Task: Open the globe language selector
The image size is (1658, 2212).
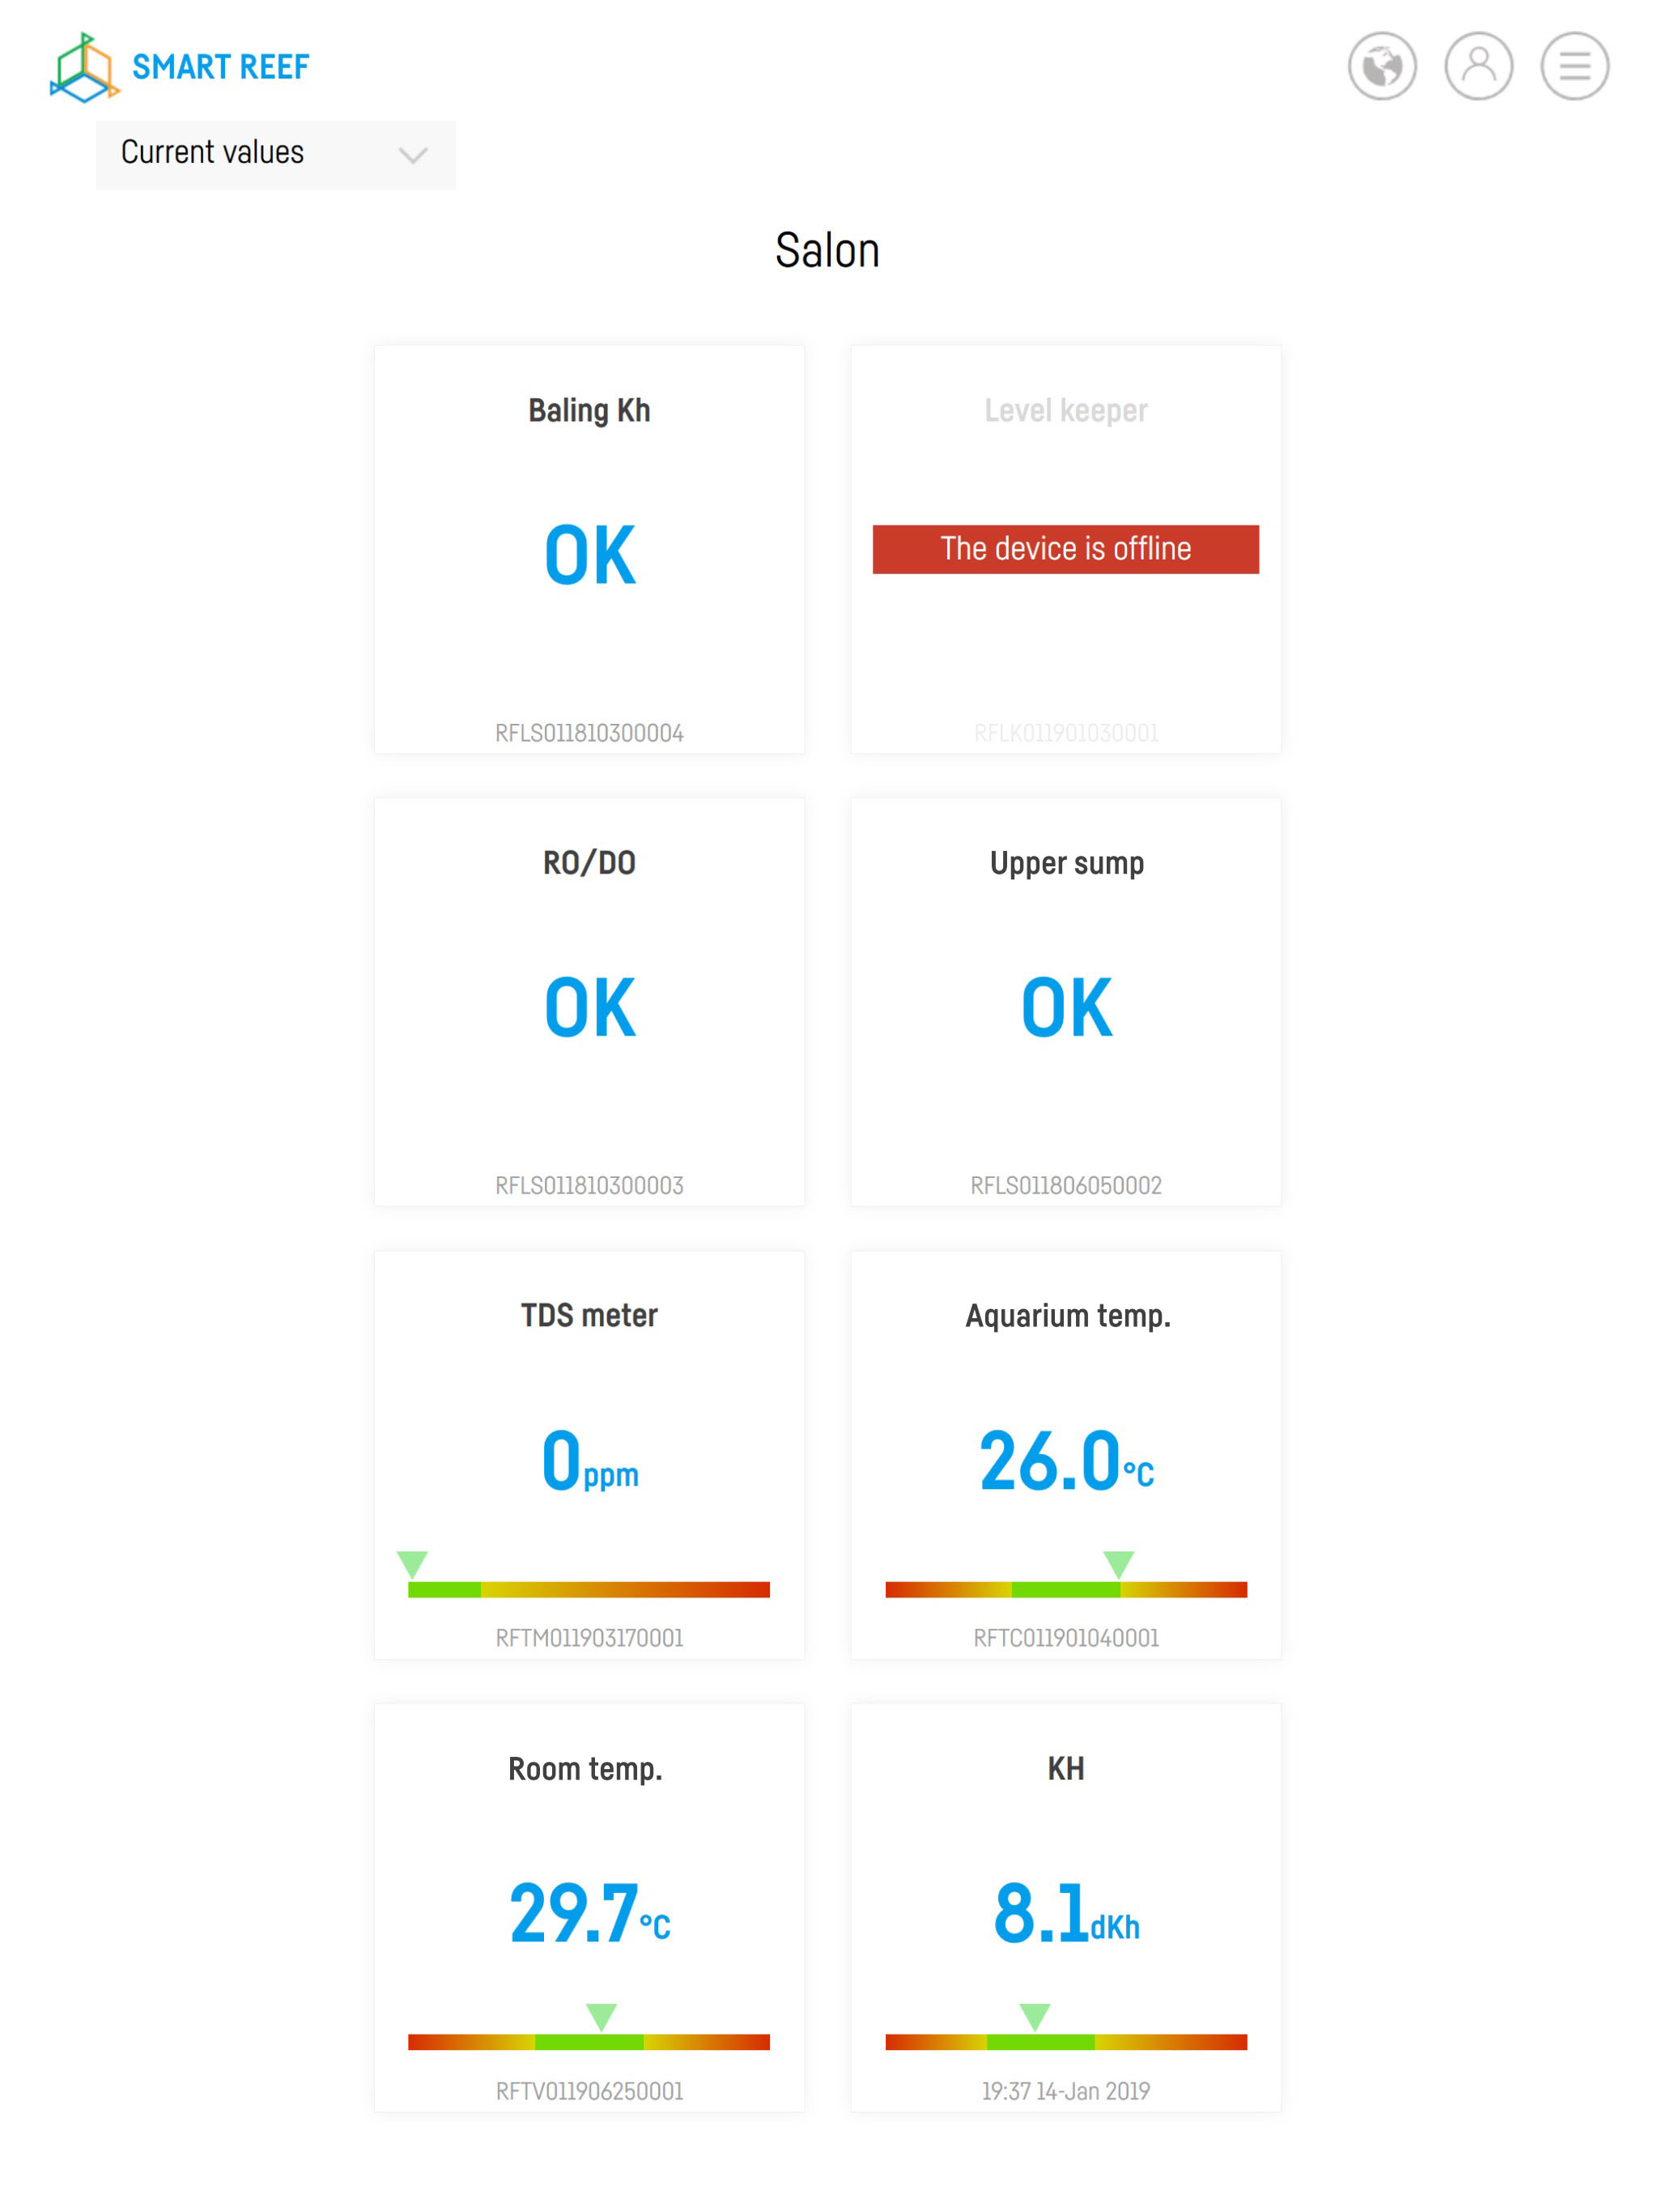Action: [1381, 67]
